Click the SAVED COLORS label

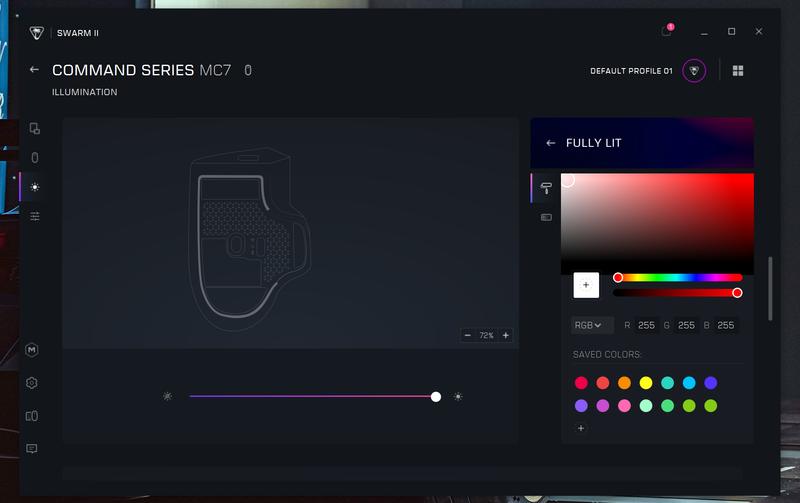point(607,355)
